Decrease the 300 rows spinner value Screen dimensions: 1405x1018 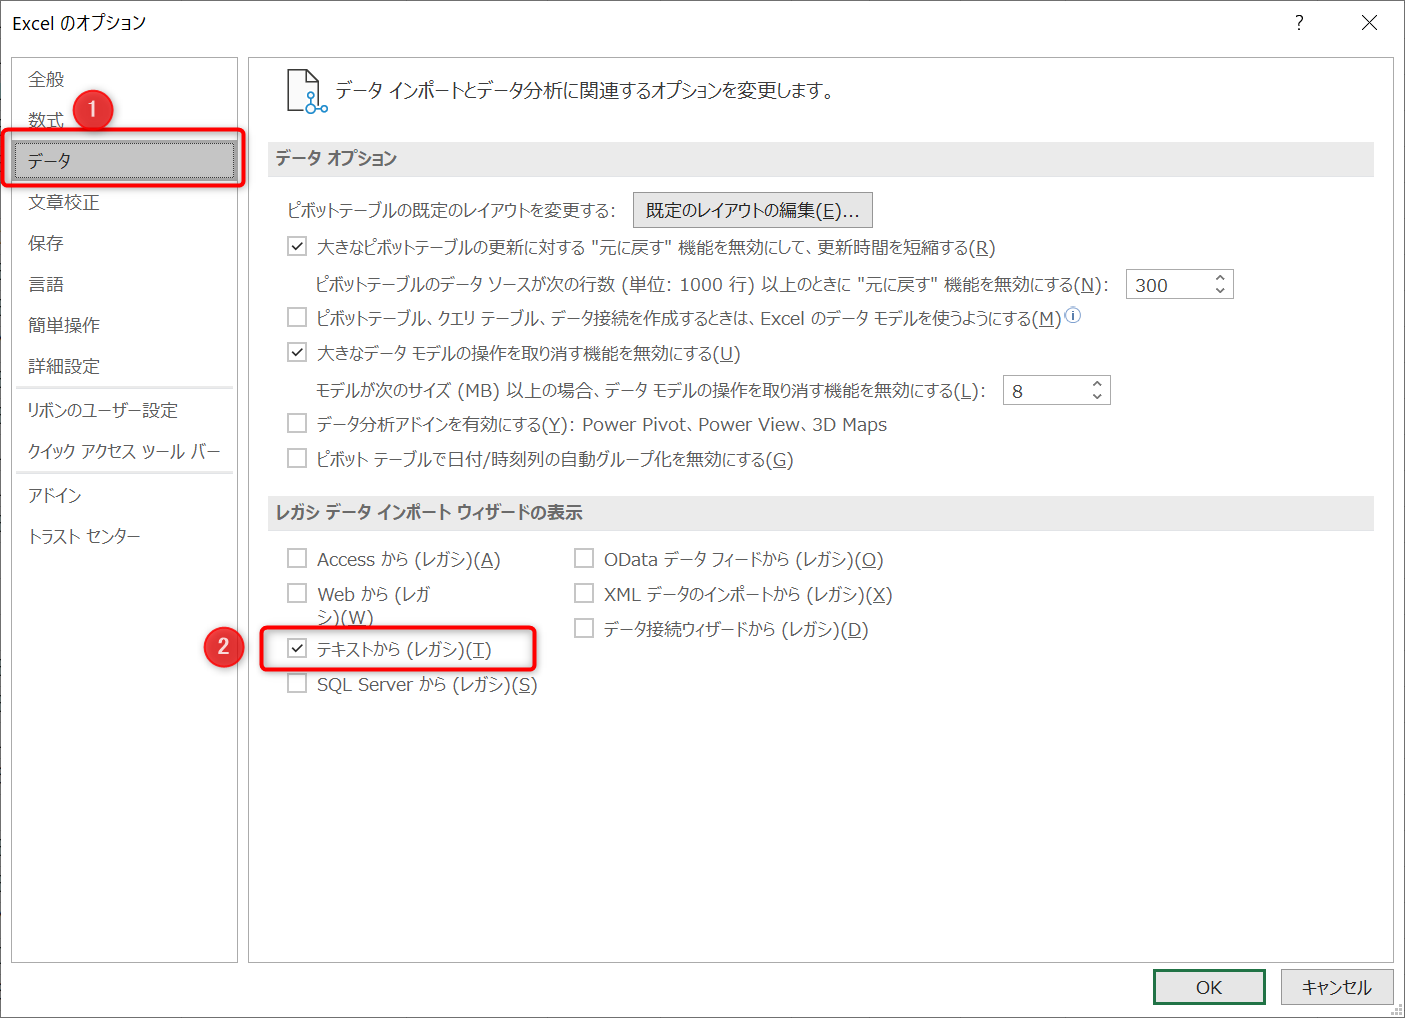[1220, 291]
